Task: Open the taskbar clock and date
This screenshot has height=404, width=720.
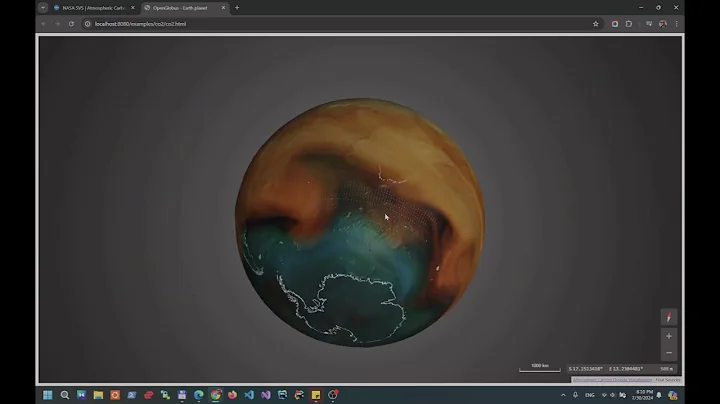Action: [642, 395]
